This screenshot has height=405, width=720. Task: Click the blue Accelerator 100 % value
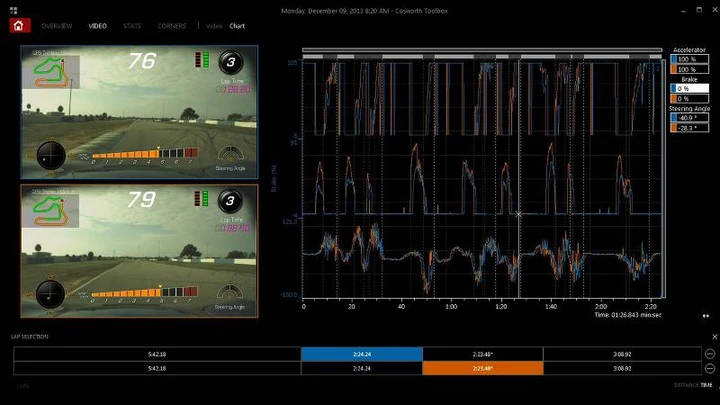[689, 59]
